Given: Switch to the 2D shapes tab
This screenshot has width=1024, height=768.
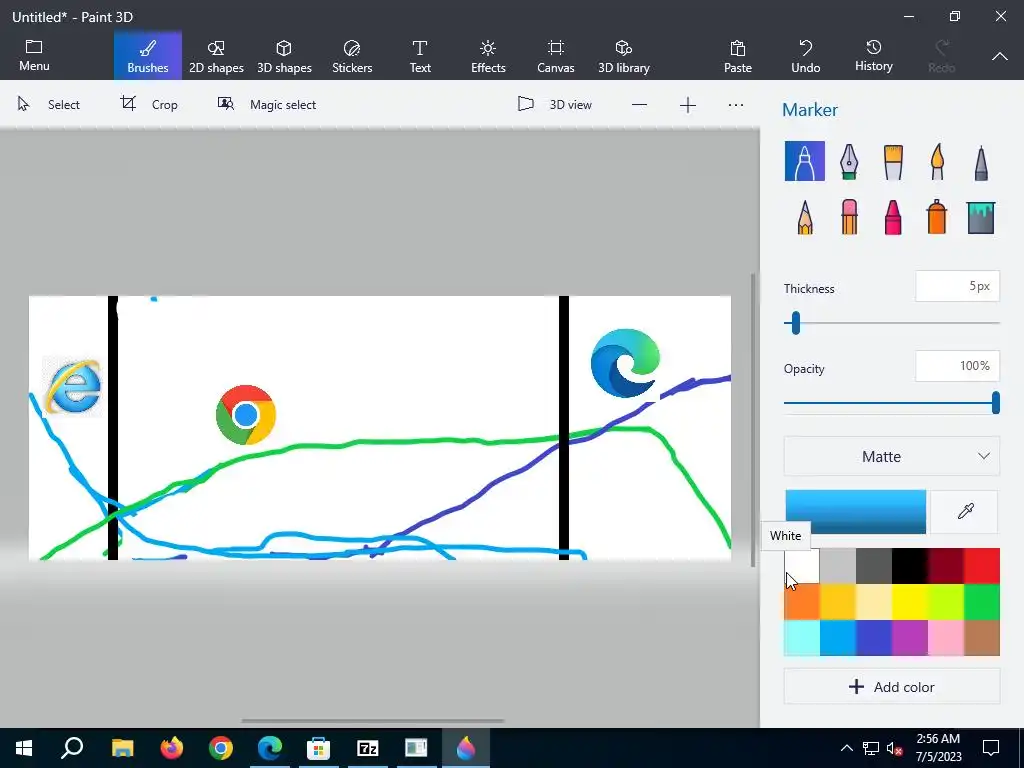Looking at the screenshot, I should pos(216,57).
